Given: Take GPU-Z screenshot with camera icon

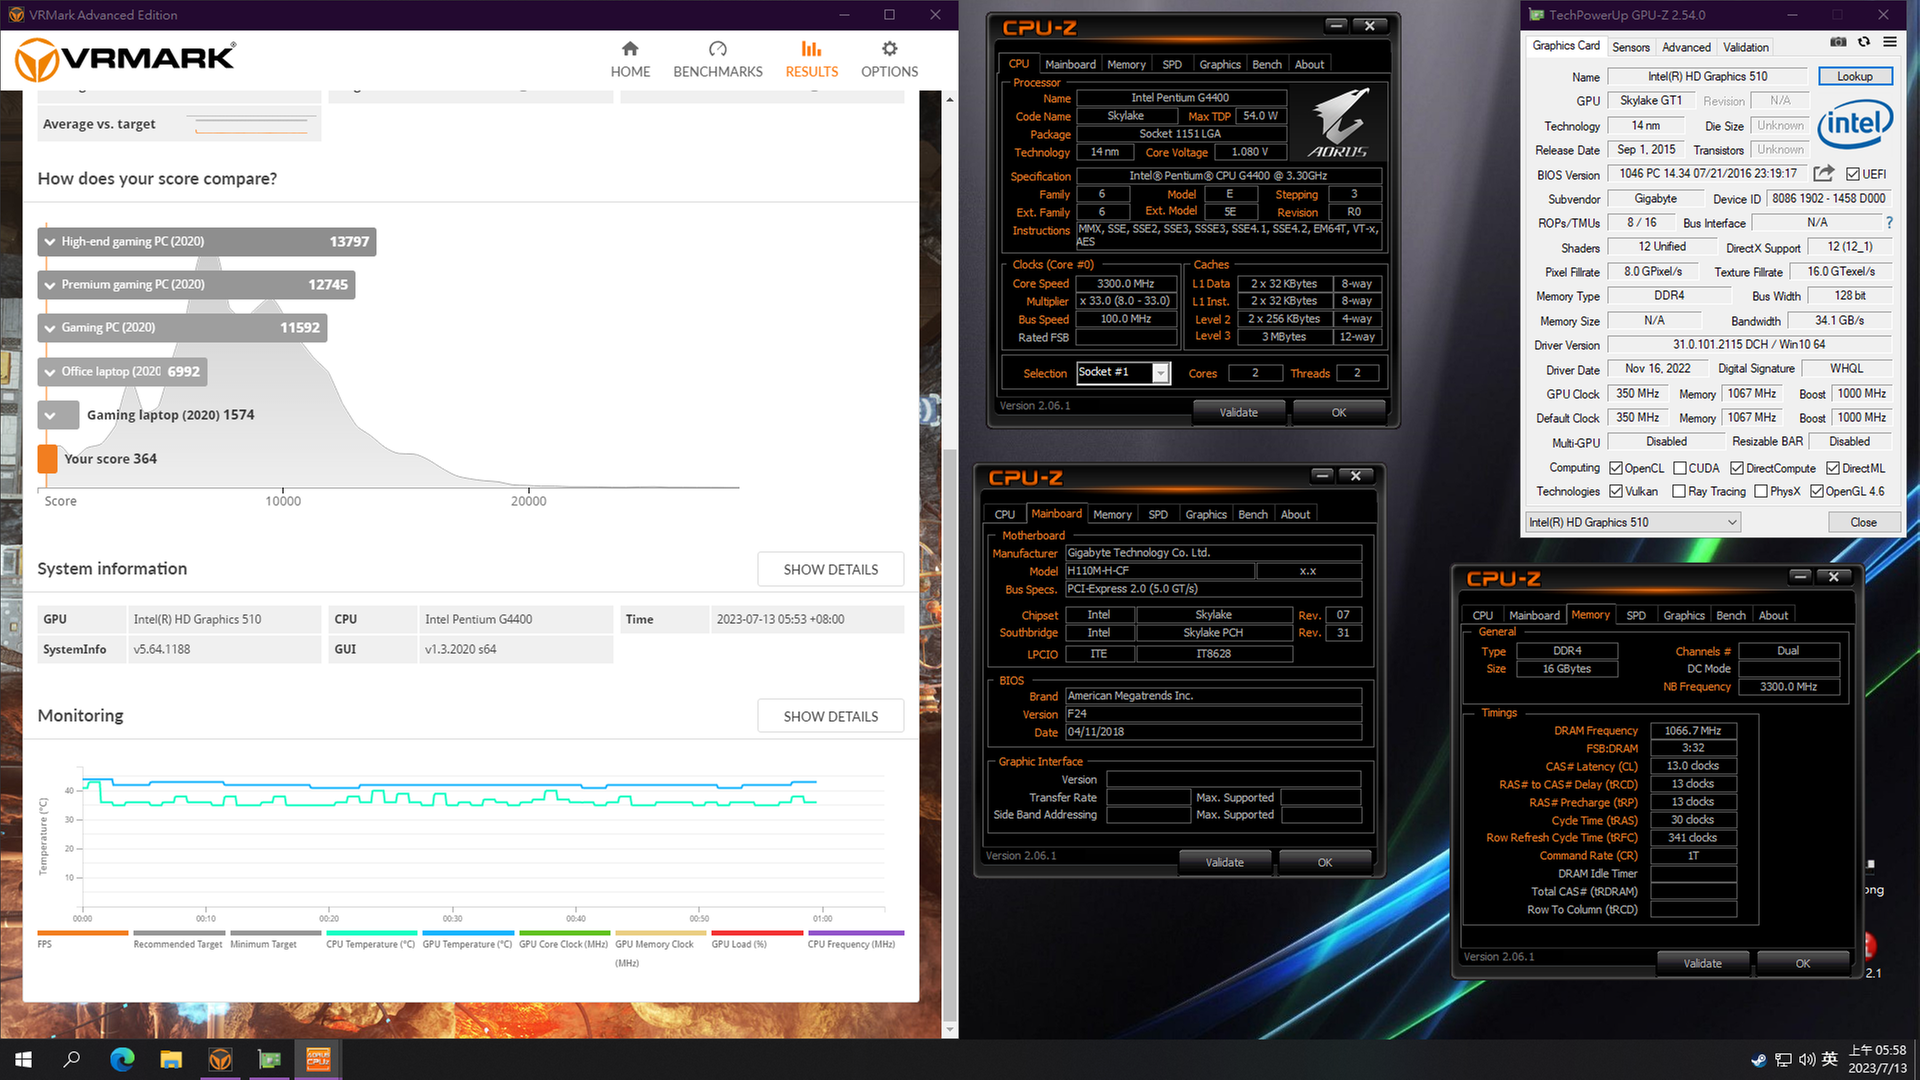Looking at the screenshot, I should click(1838, 42).
